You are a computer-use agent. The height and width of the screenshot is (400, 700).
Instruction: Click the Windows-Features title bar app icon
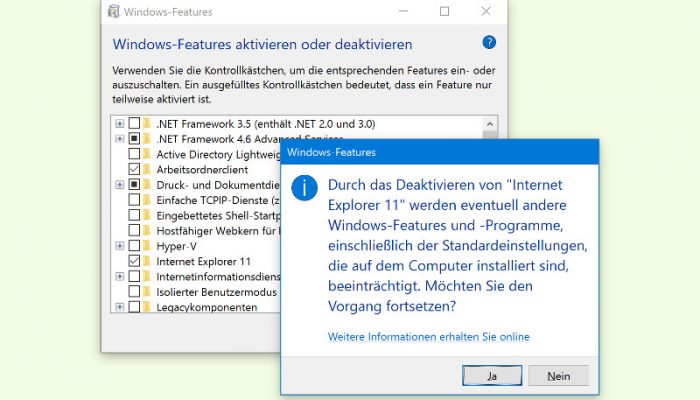[x=114, y=12]
